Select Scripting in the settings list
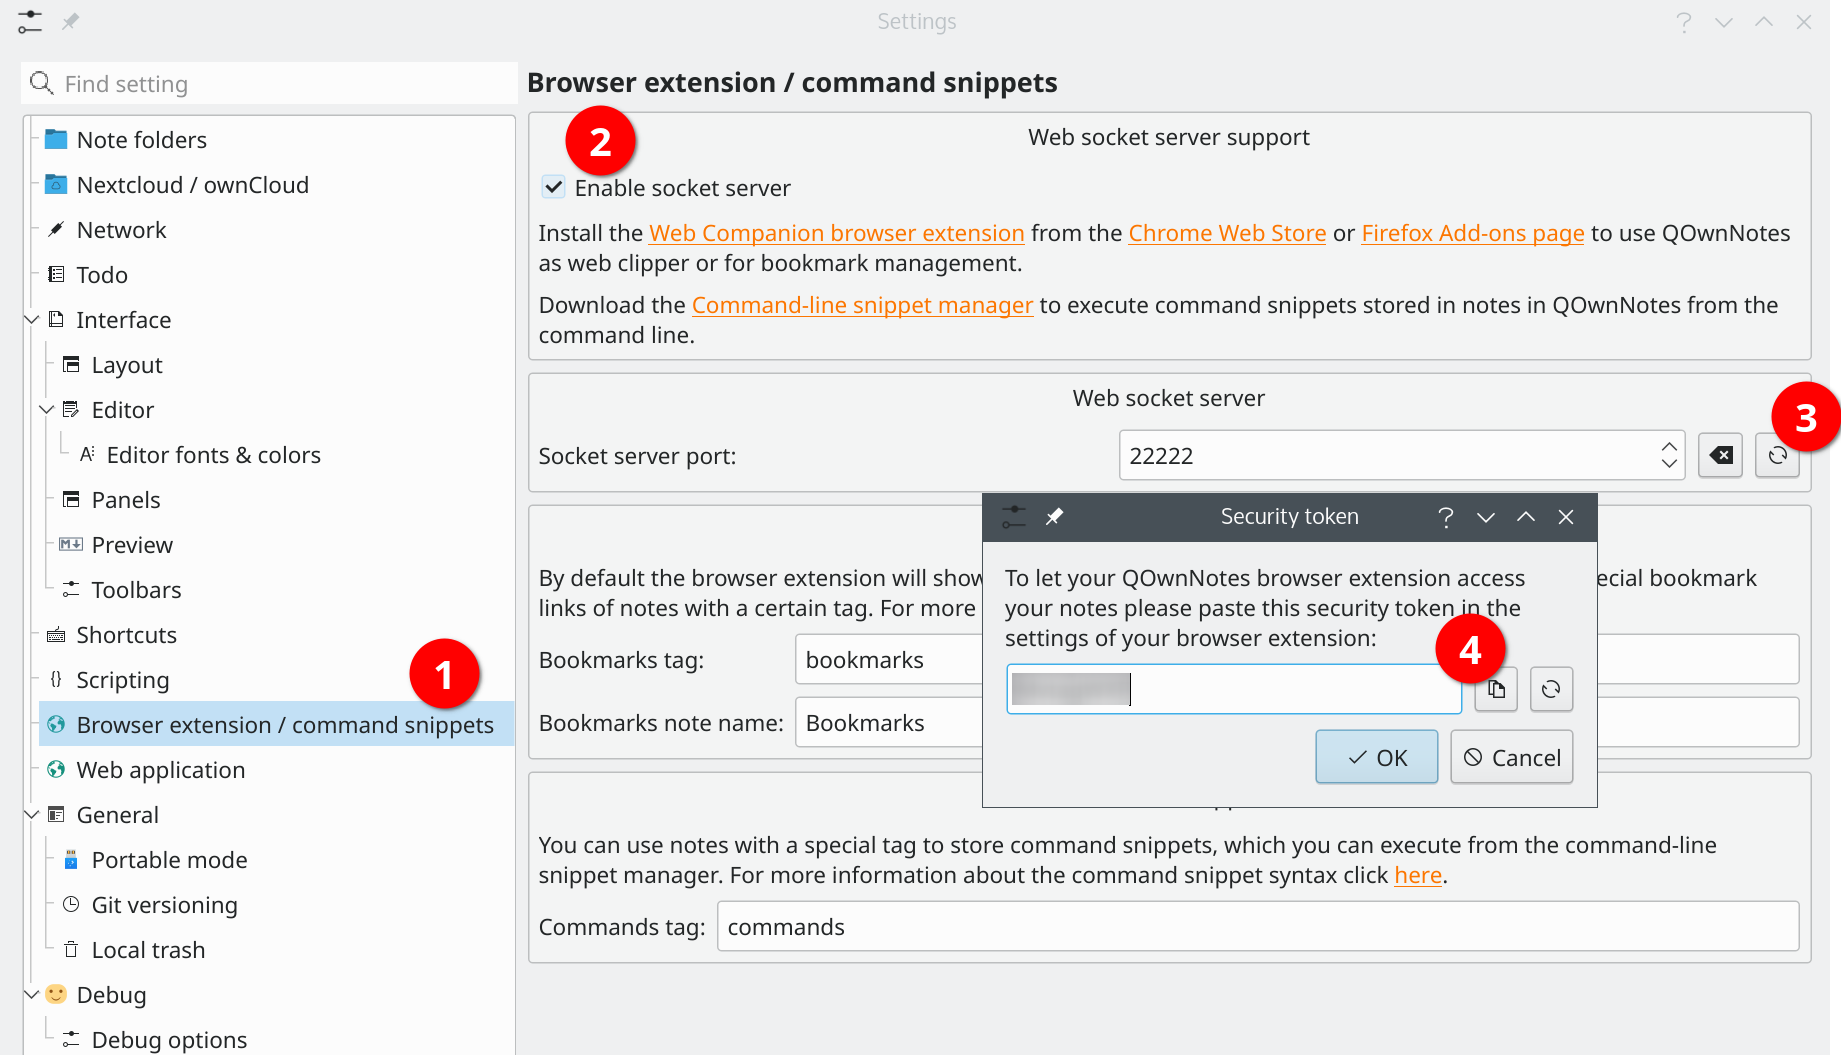Screen dimensions: 1841x1055 pos(122,680)
